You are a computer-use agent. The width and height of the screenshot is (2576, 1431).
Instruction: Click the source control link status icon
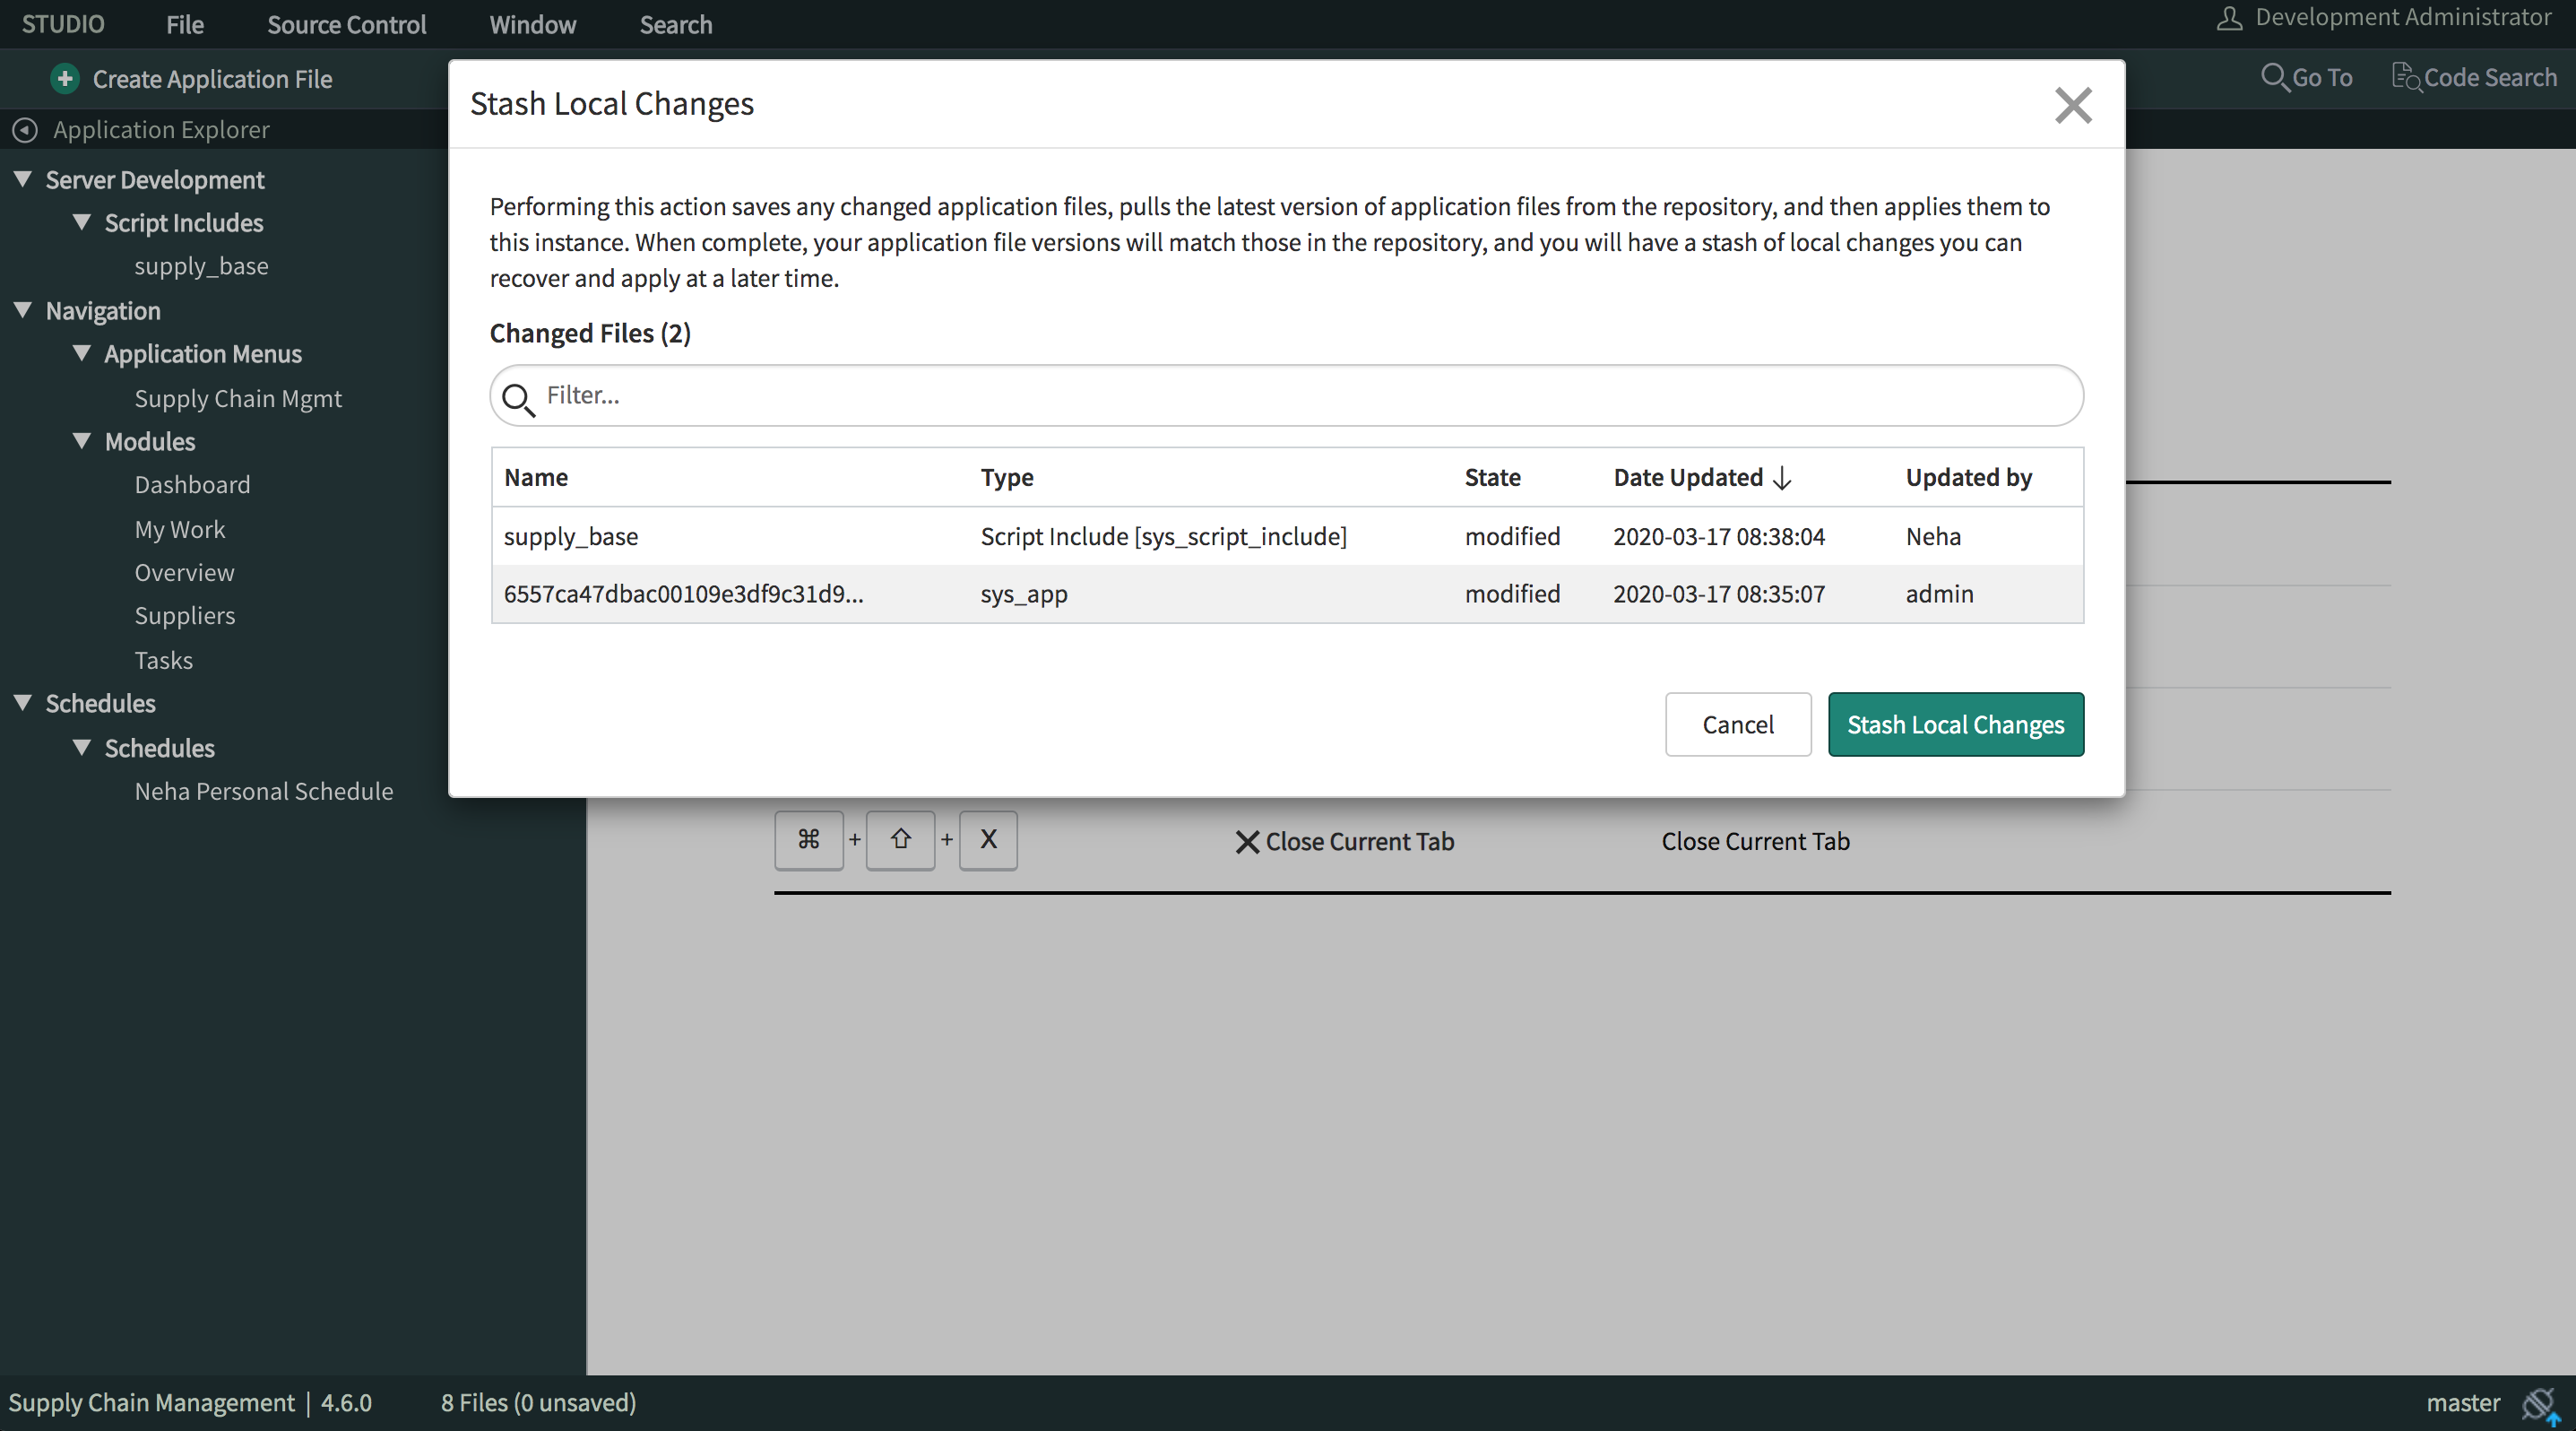click(x=2539, y=1404)
